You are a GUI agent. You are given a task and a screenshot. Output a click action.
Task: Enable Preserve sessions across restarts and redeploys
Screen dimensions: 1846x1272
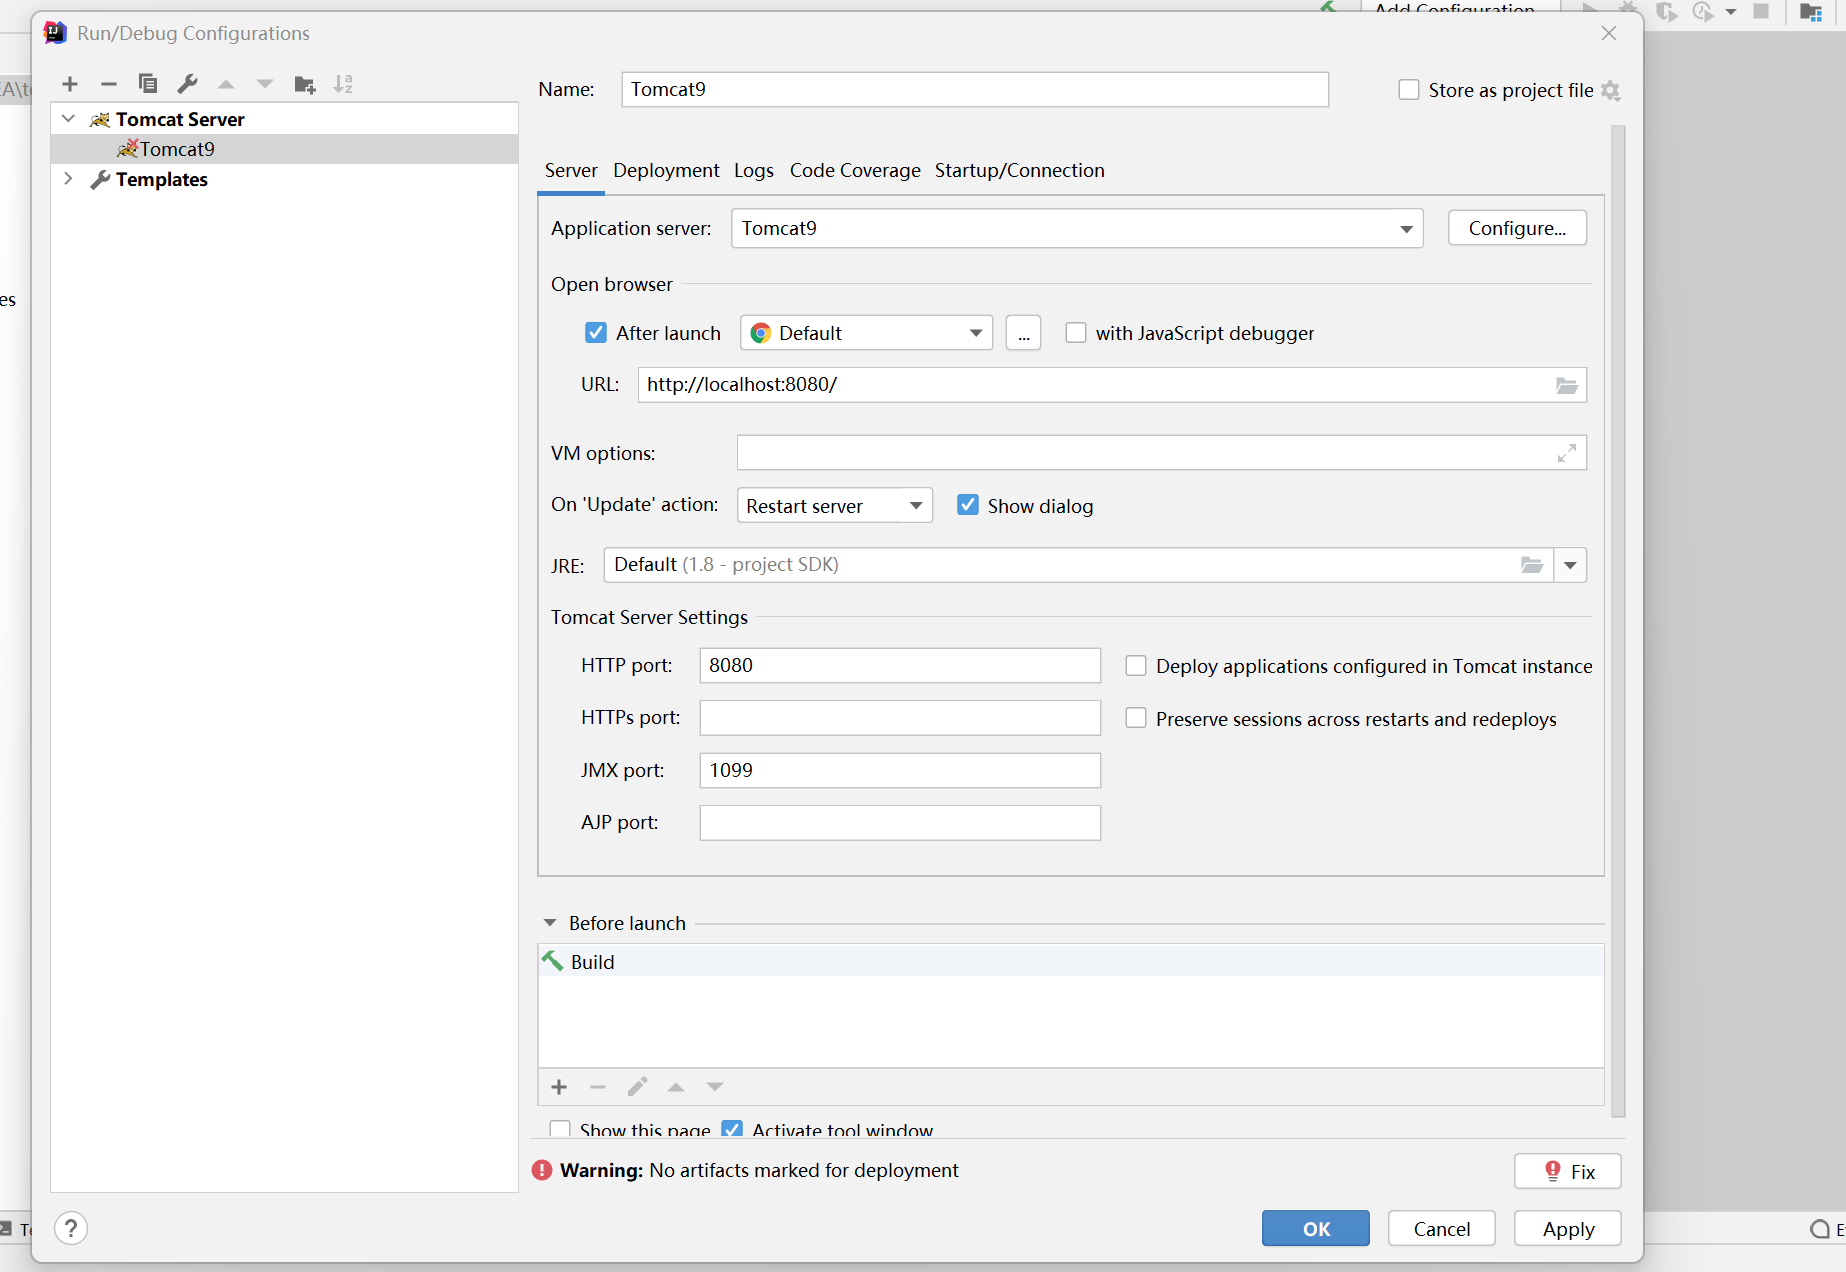click(x=1136, y=718)
